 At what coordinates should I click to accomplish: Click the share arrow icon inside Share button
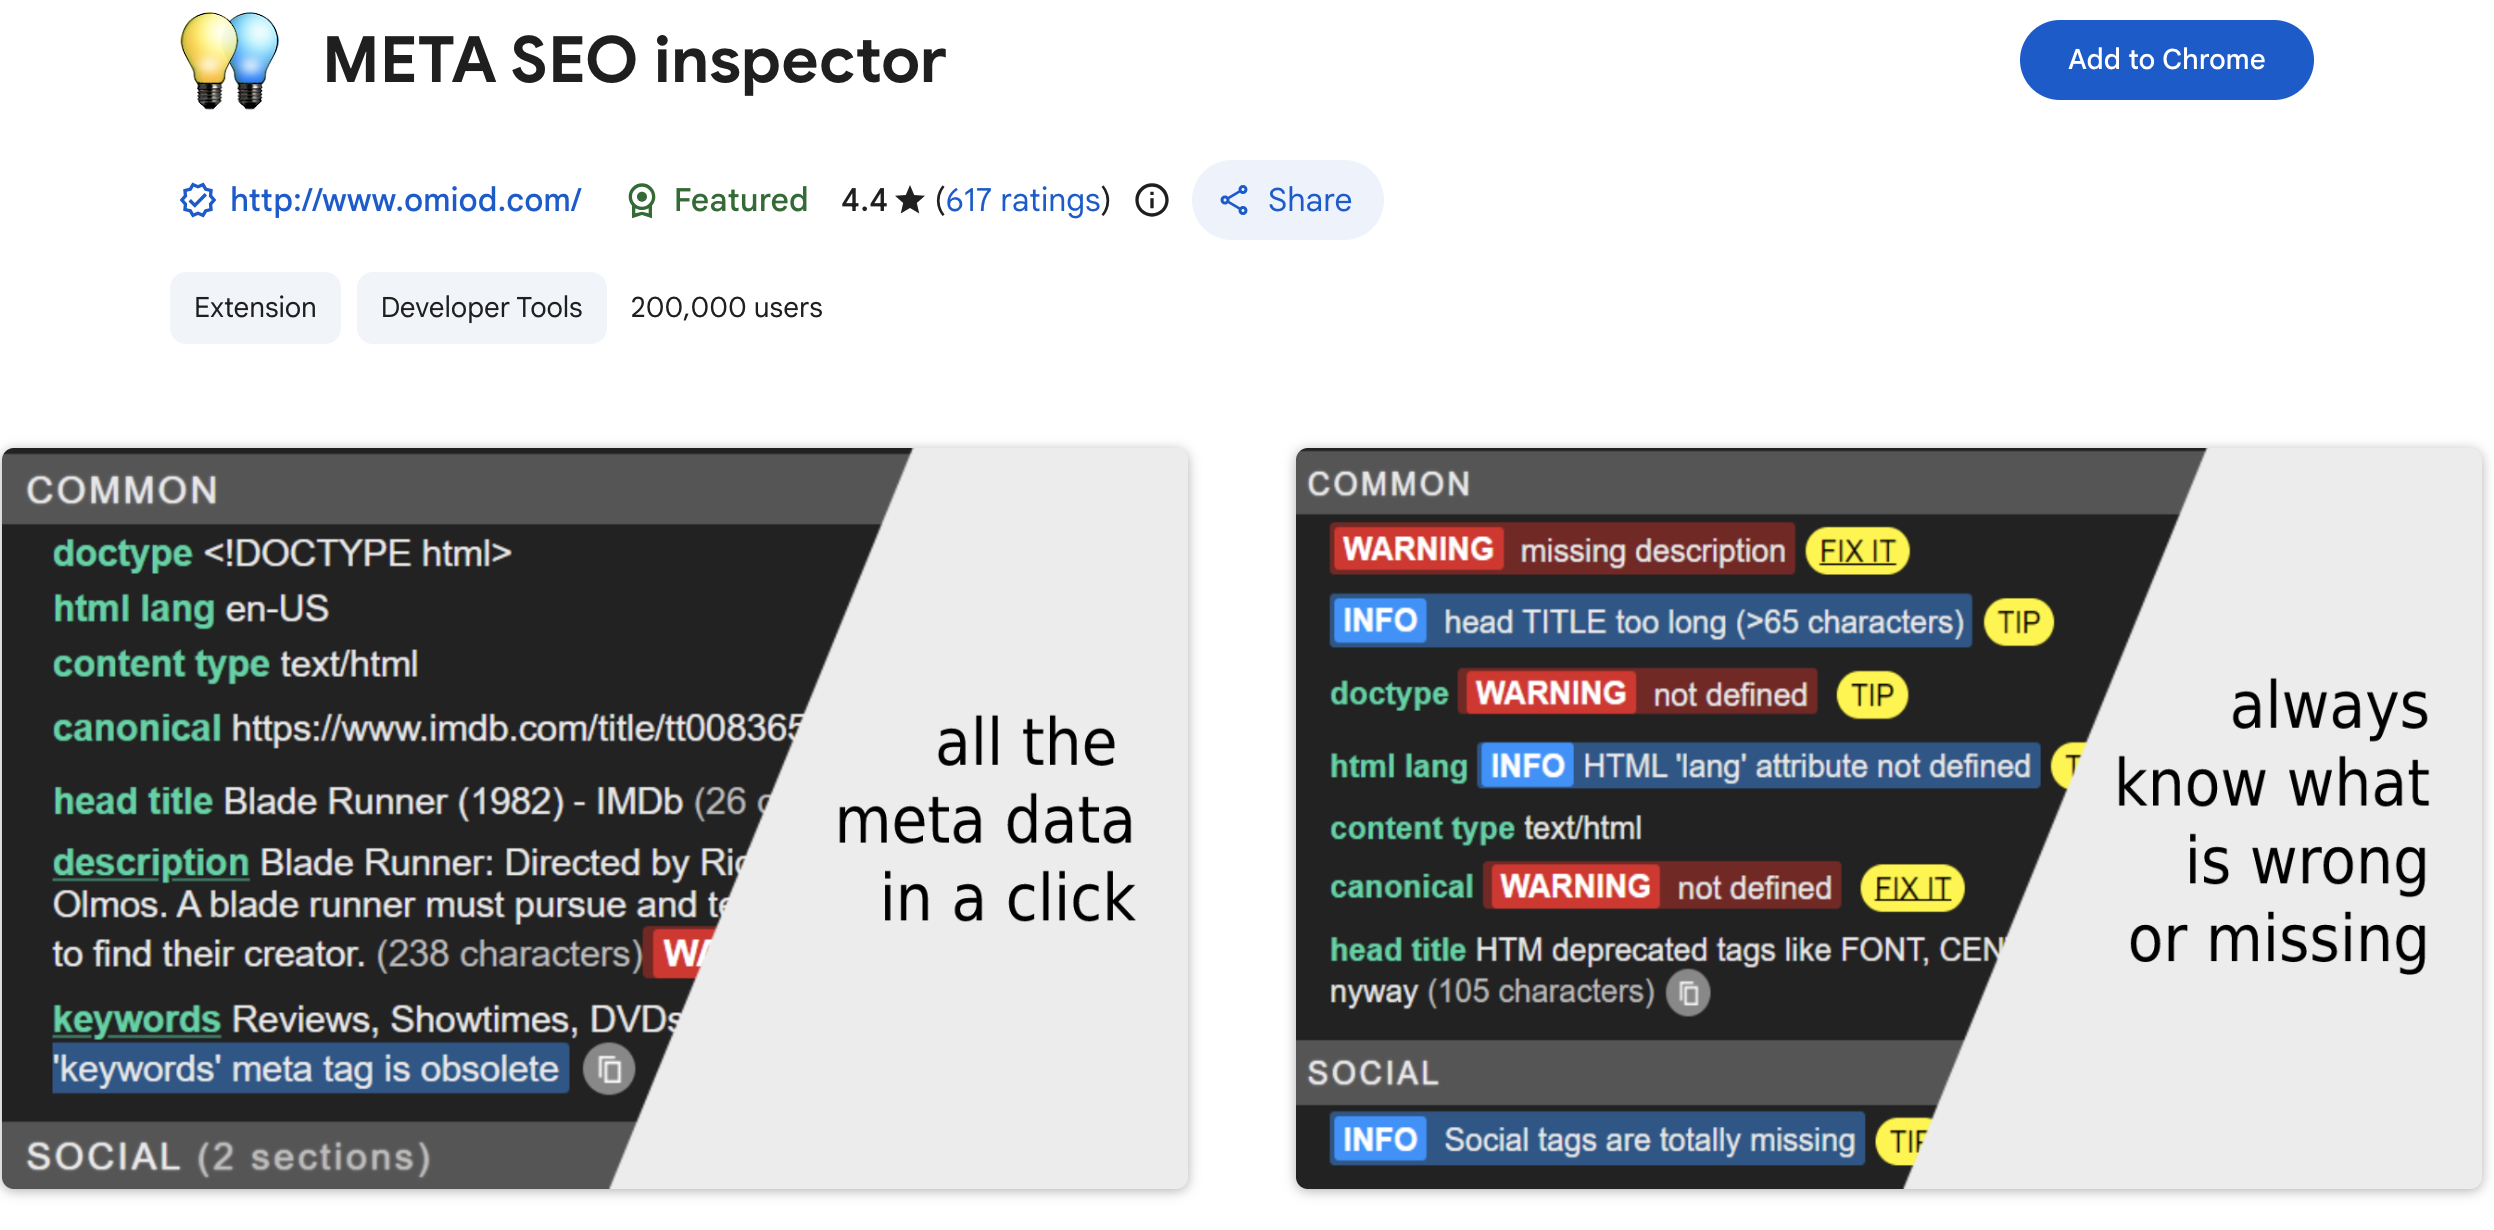point(1236,200)
